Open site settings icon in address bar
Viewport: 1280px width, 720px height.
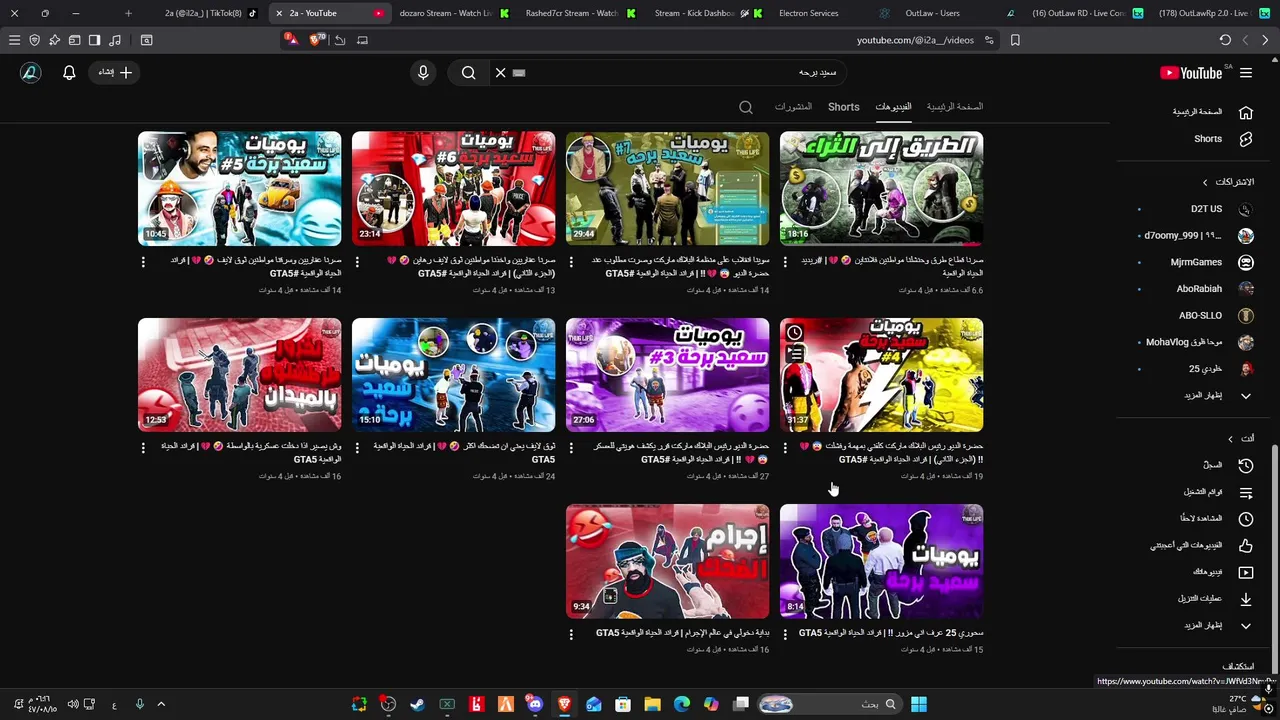989,40
